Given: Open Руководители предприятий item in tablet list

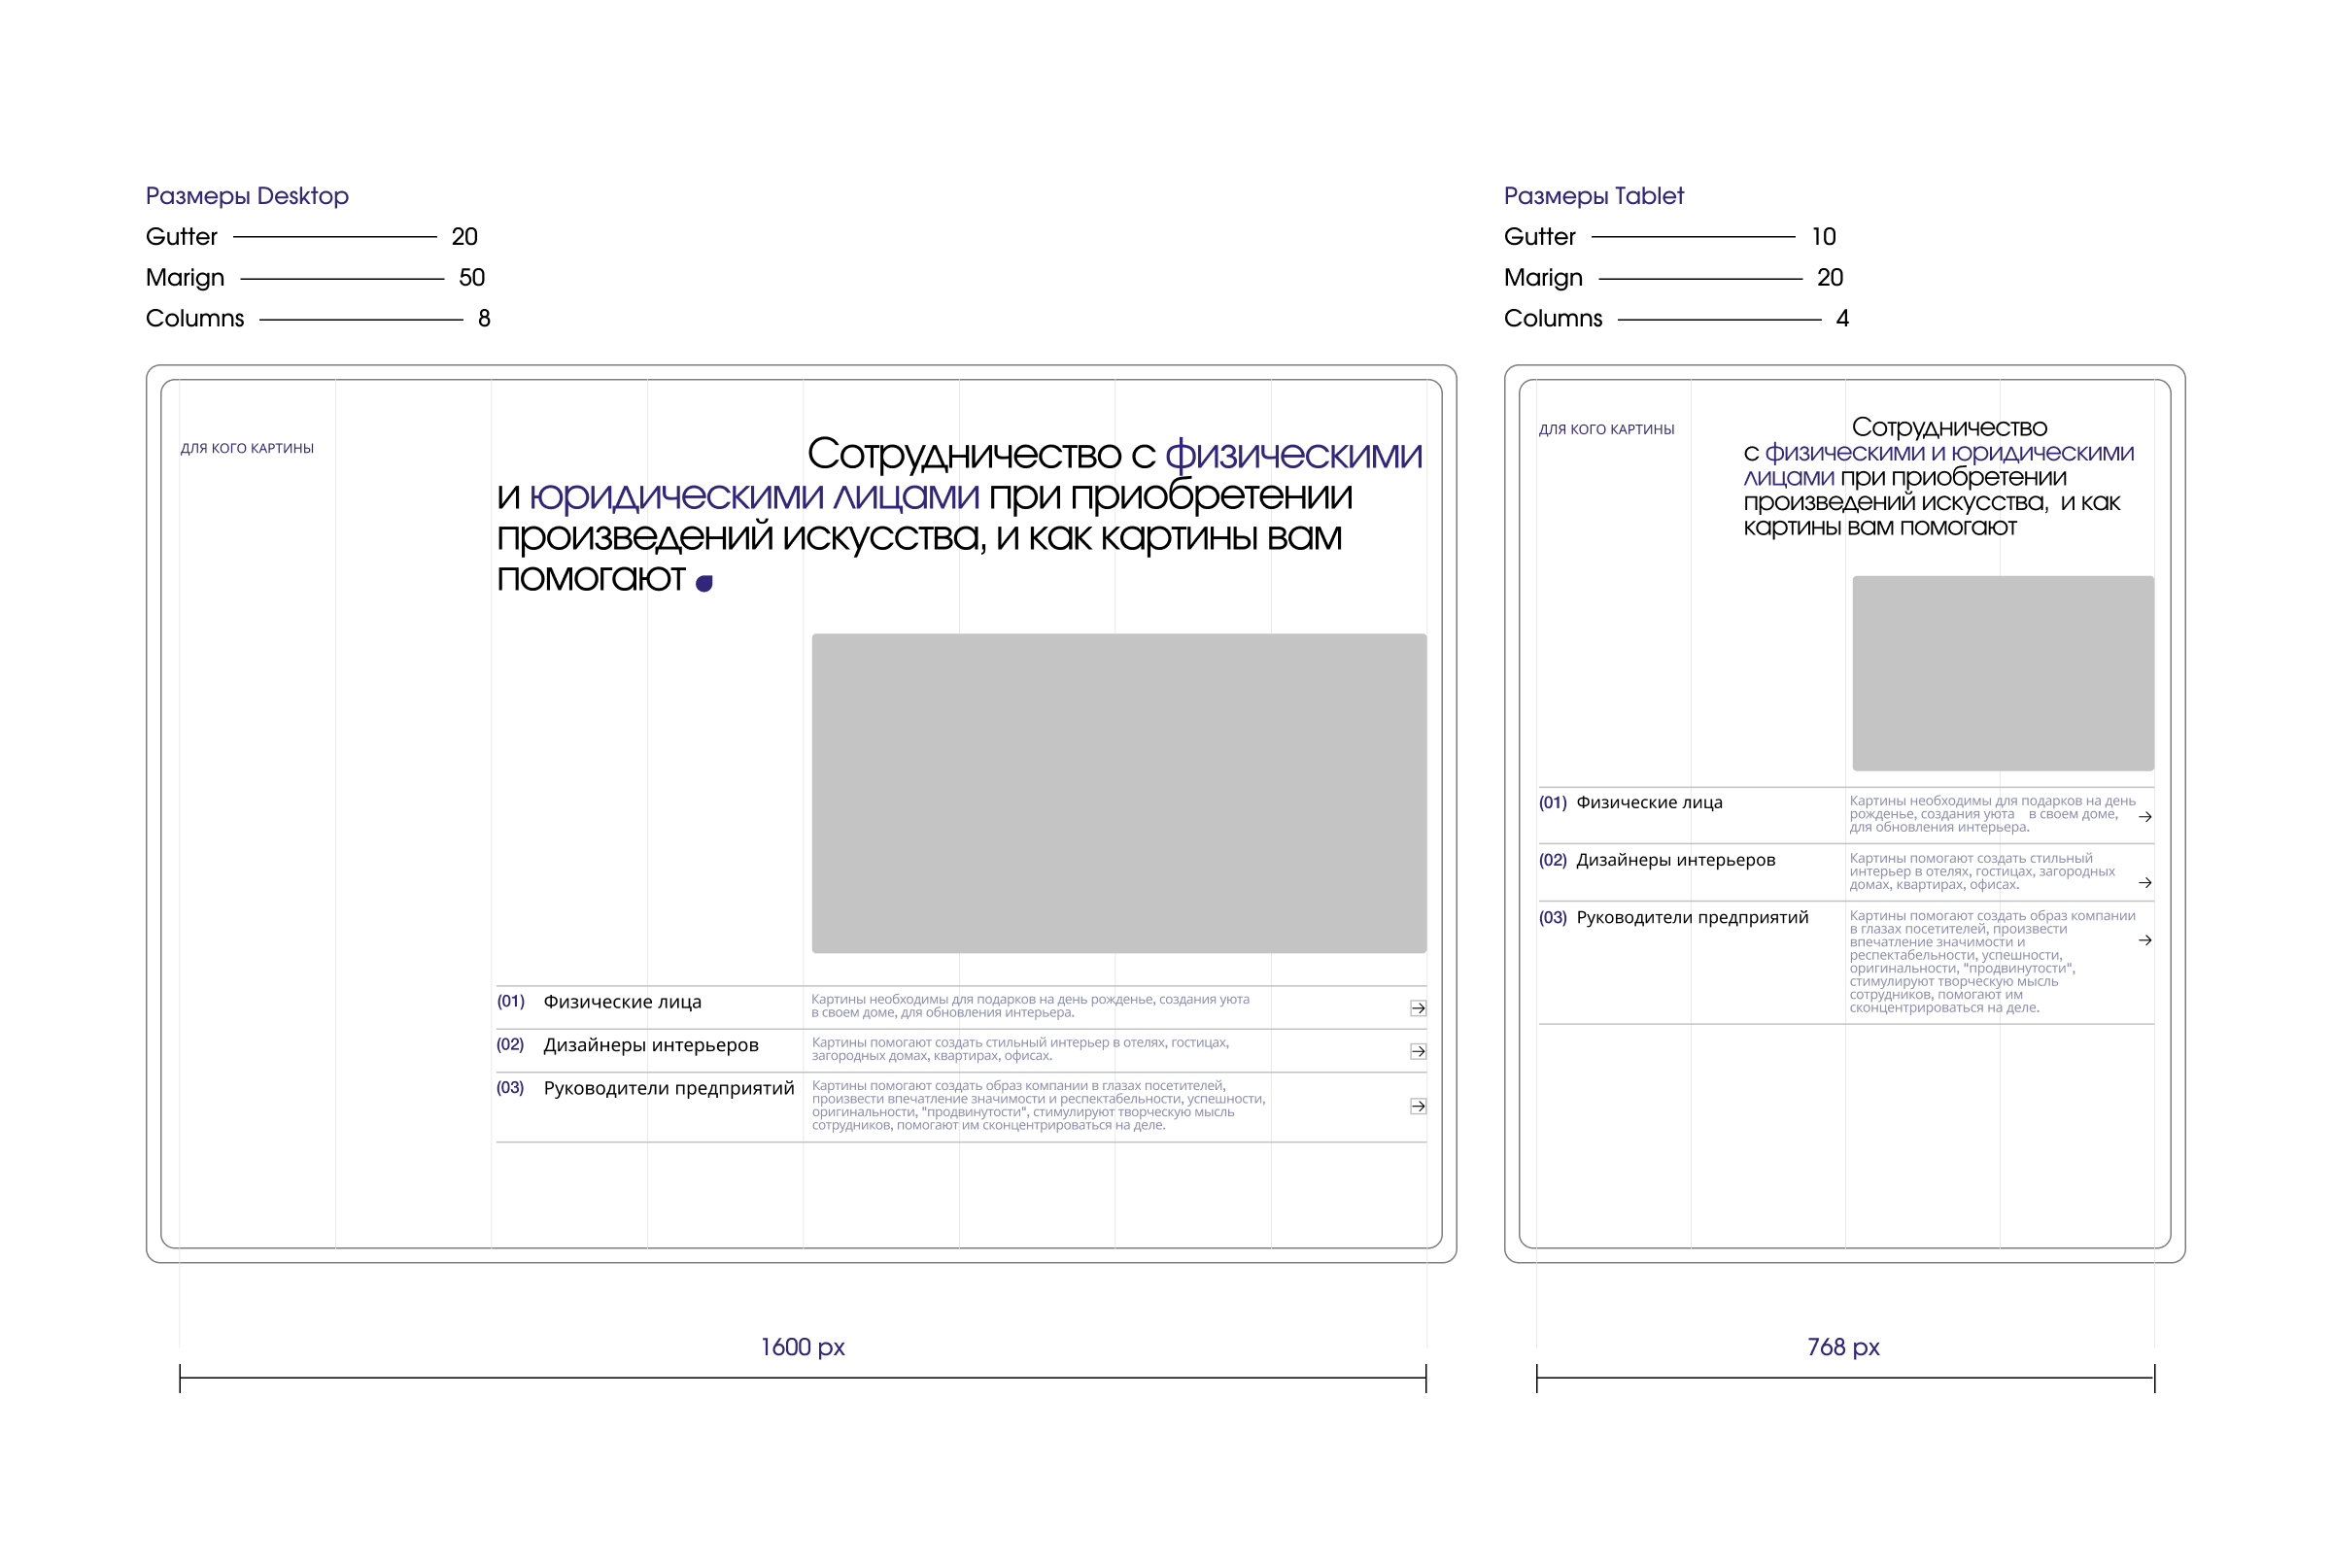Looking at the screenshot, I should click(1692, 917).
